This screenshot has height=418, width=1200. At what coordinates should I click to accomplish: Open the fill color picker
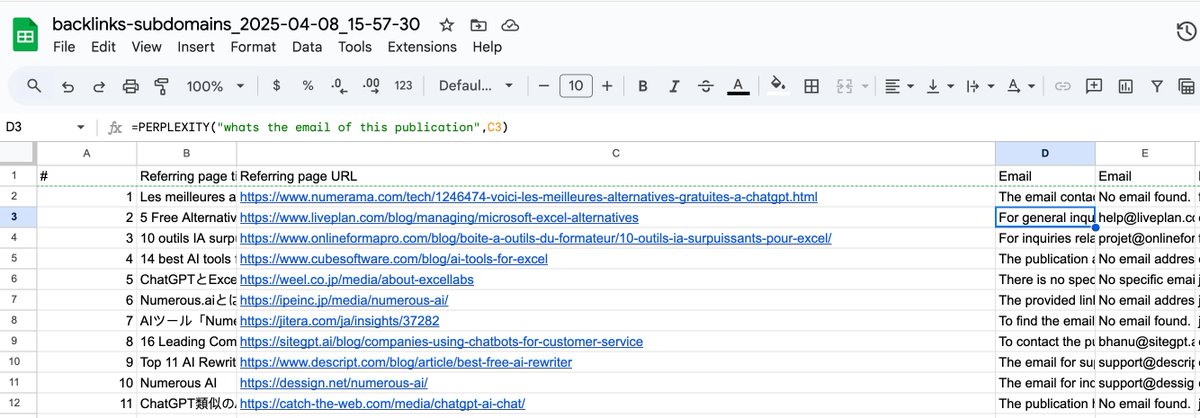tap(778, 86)
